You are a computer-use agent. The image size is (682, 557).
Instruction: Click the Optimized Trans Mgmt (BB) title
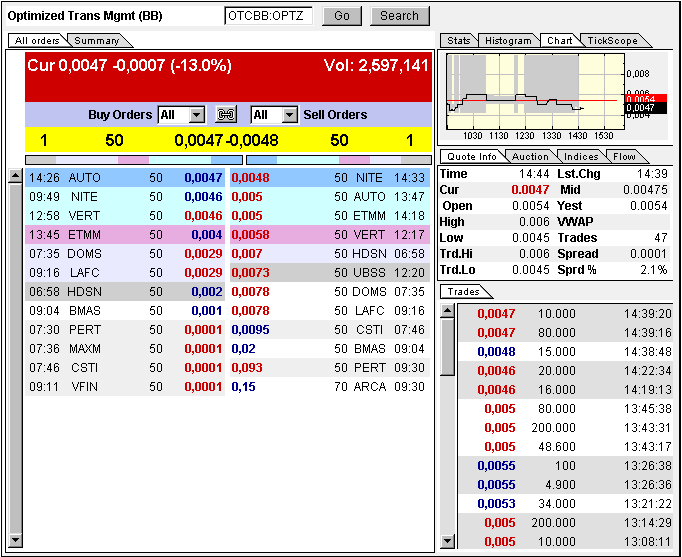pos(85,16)
